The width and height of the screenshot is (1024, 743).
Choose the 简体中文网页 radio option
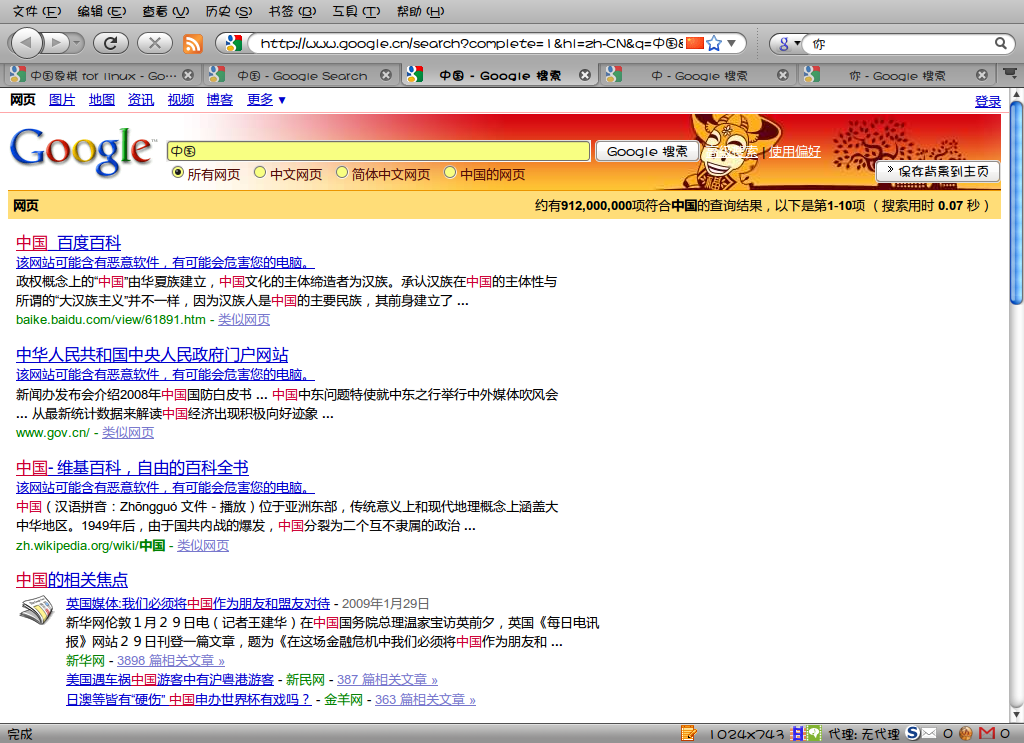(342, 172)
